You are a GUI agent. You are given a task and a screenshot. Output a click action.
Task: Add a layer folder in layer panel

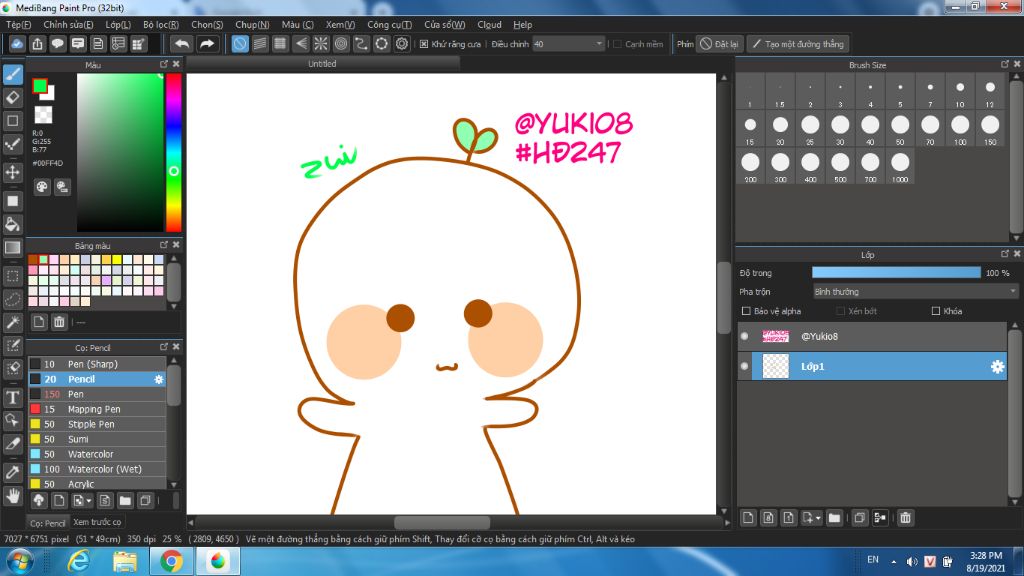point(834,518)
